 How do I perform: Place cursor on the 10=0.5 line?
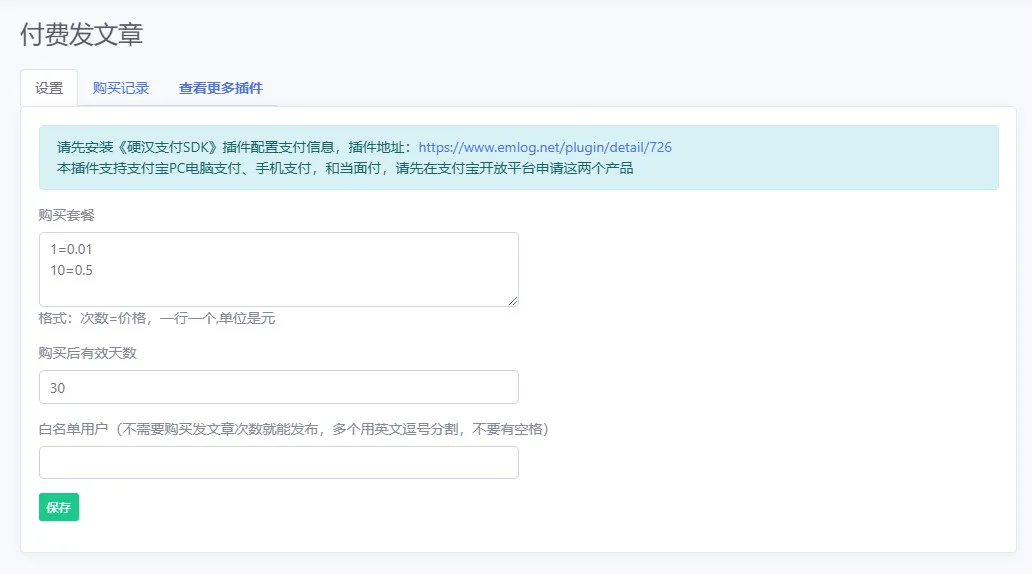[x=71, y=271]
